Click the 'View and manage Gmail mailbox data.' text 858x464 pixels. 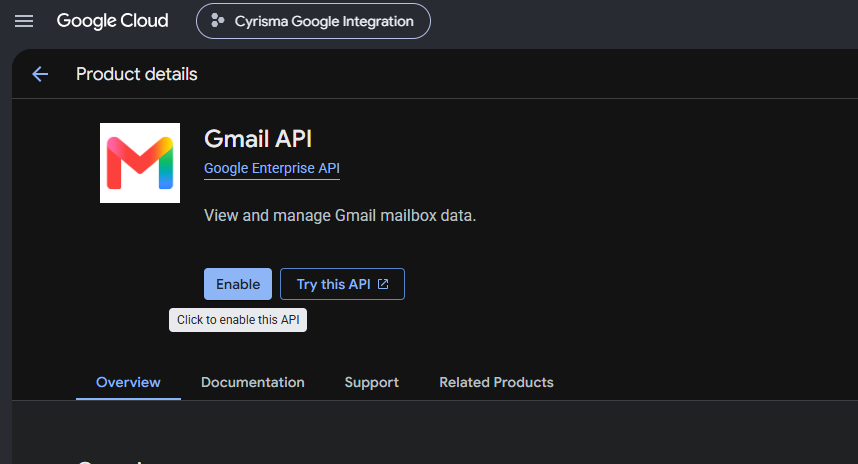point(340,216)
